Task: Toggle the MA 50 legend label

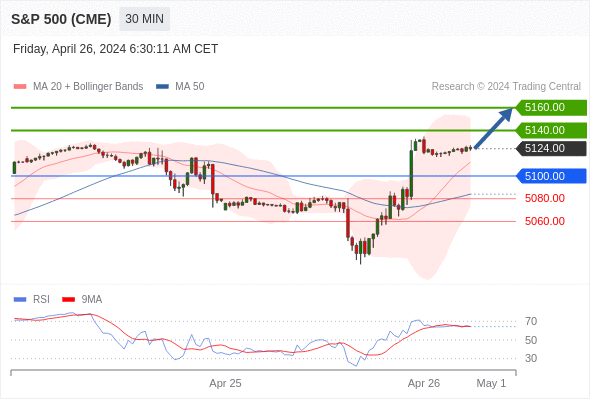Action: pyautogui.click(x=190, y=87)
